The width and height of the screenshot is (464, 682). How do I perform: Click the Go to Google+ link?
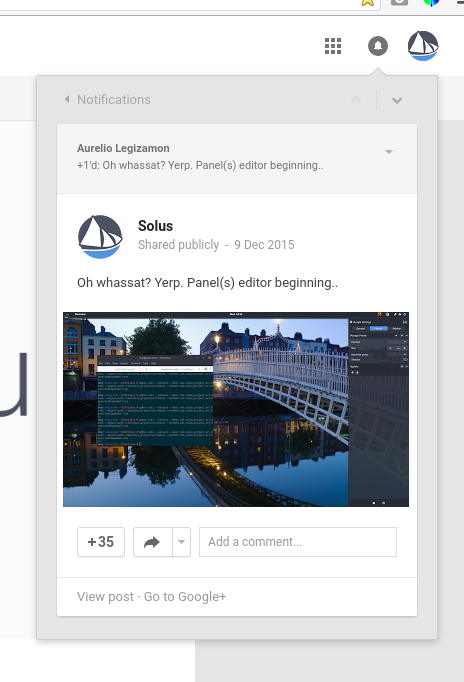tap(185, 597)
